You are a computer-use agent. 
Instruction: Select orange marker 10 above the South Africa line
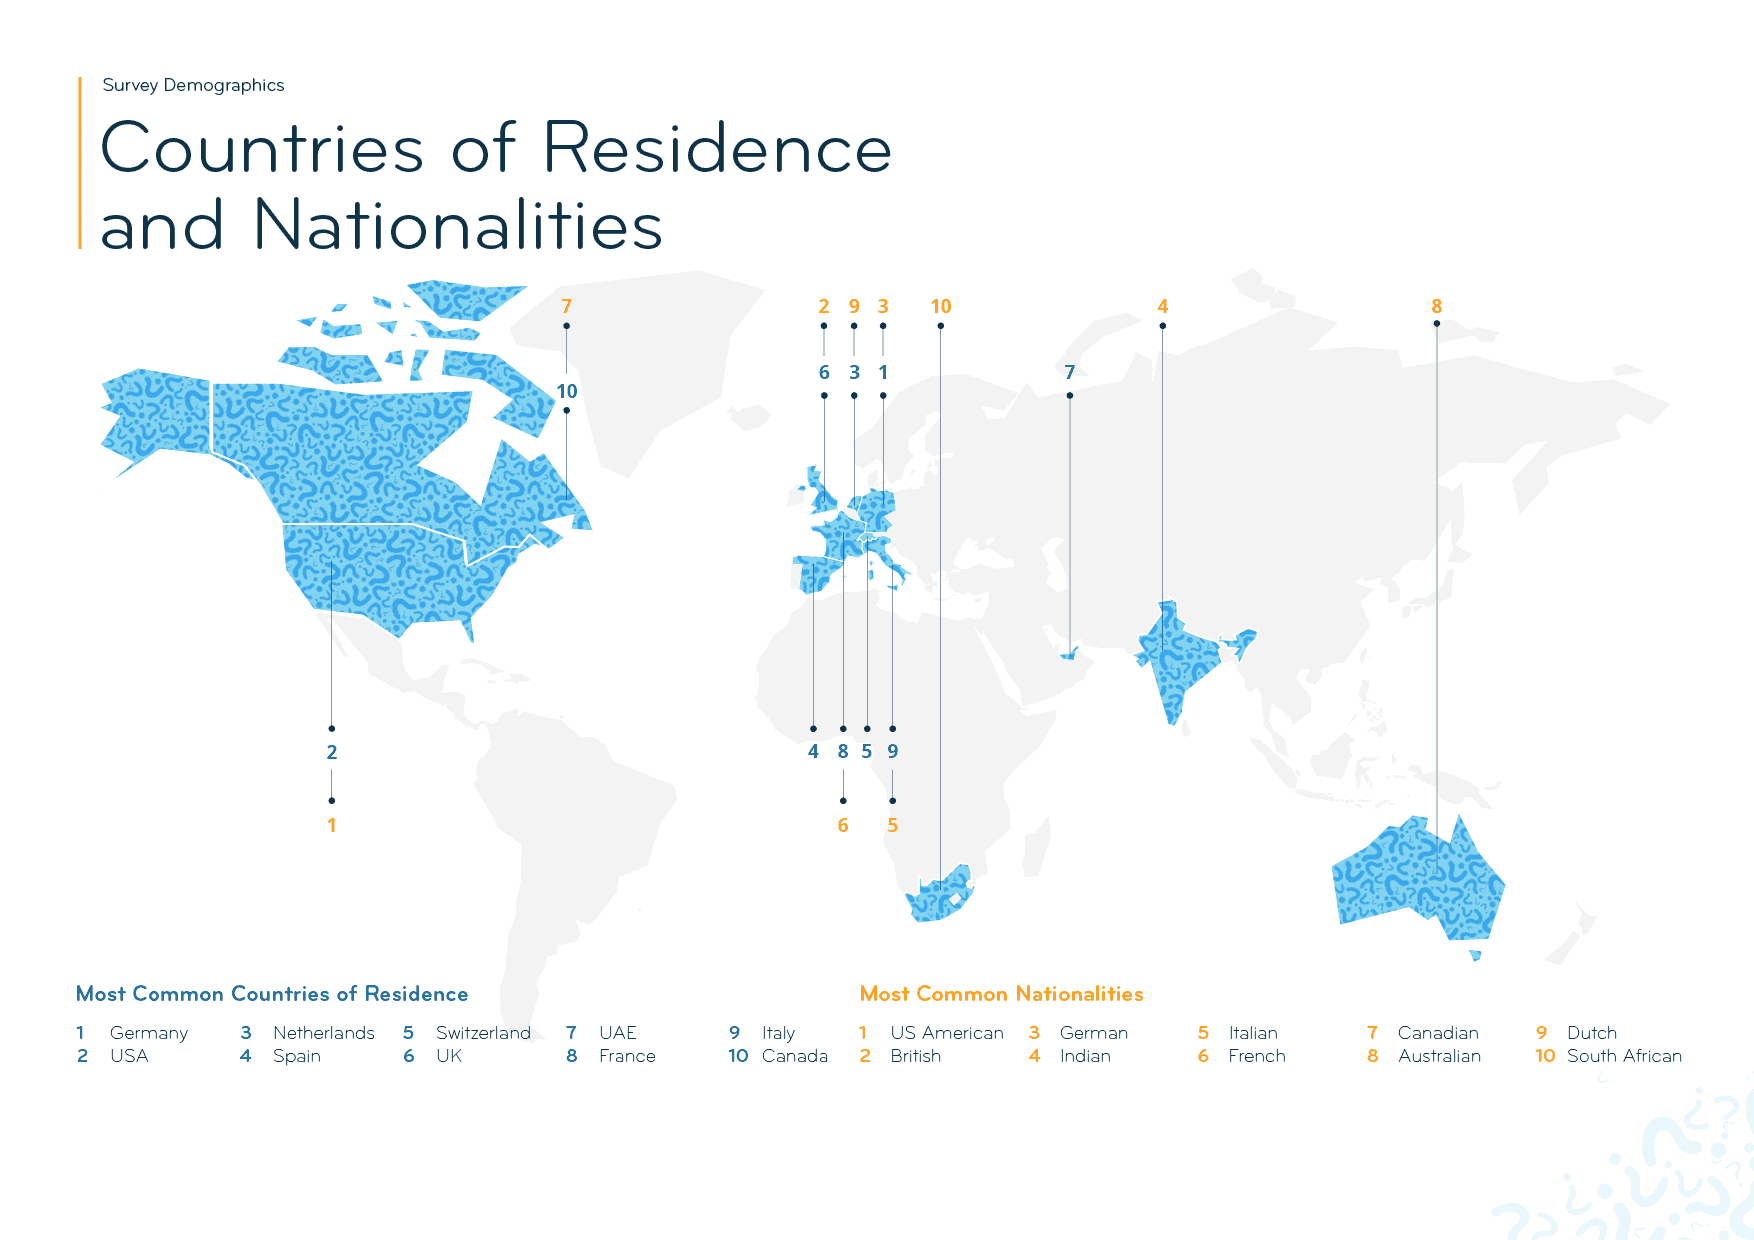point(940,307)
